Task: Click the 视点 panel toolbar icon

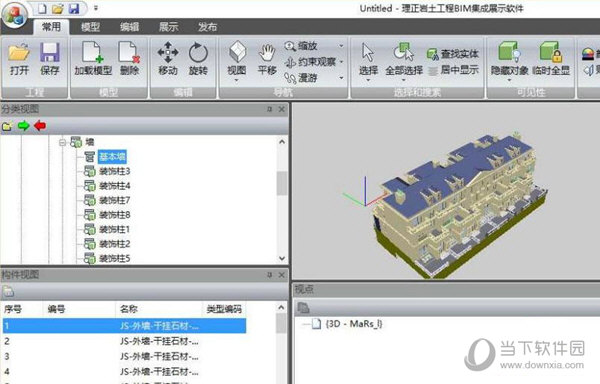Action: 303,308
